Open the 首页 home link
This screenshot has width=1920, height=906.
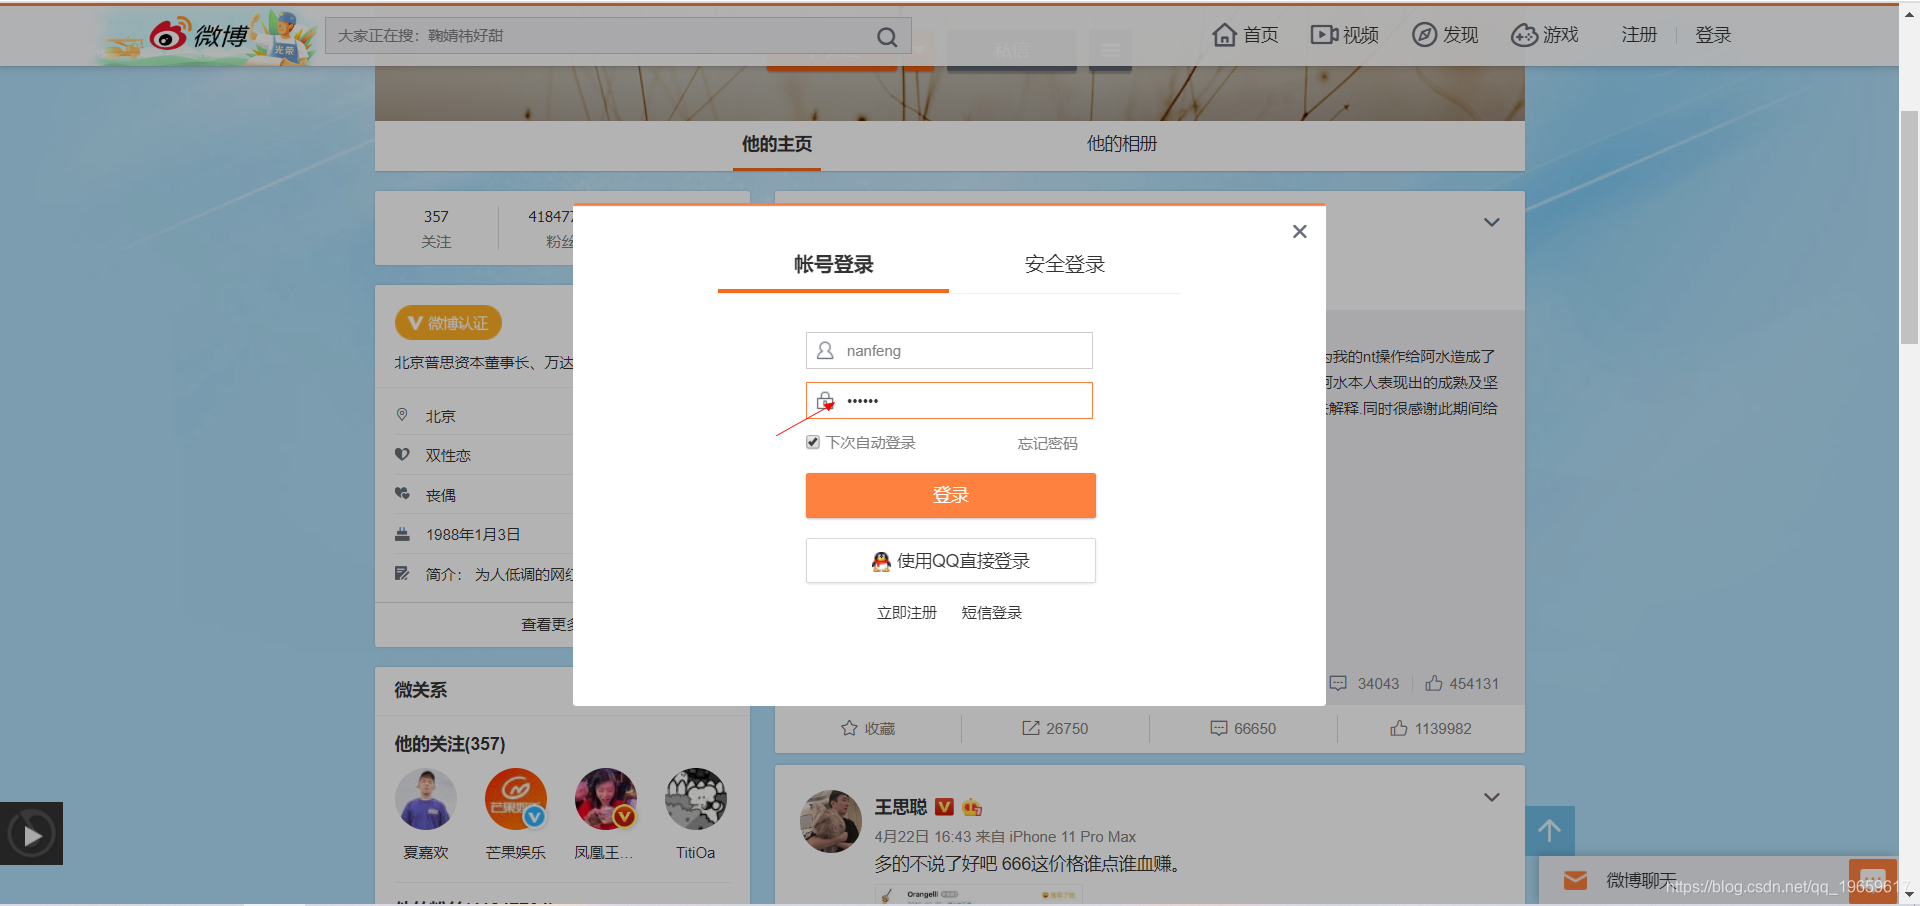coord(1245,35)
